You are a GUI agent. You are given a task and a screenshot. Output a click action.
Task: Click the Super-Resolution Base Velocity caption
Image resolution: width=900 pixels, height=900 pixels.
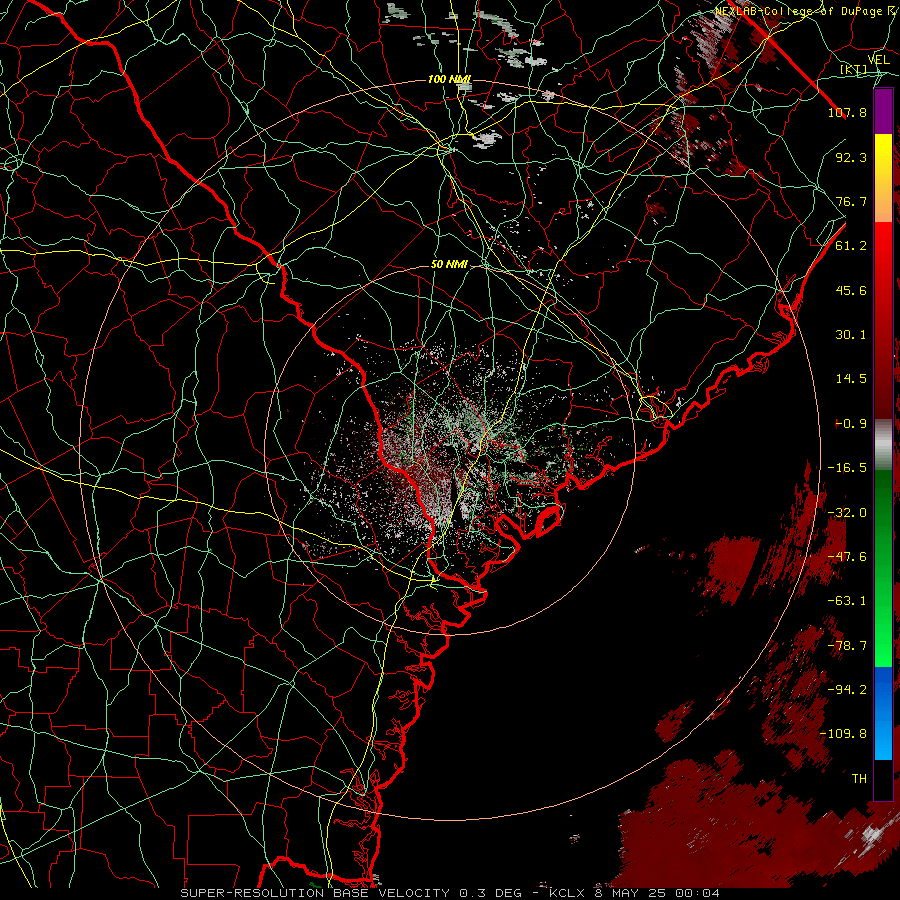(450, 893)
